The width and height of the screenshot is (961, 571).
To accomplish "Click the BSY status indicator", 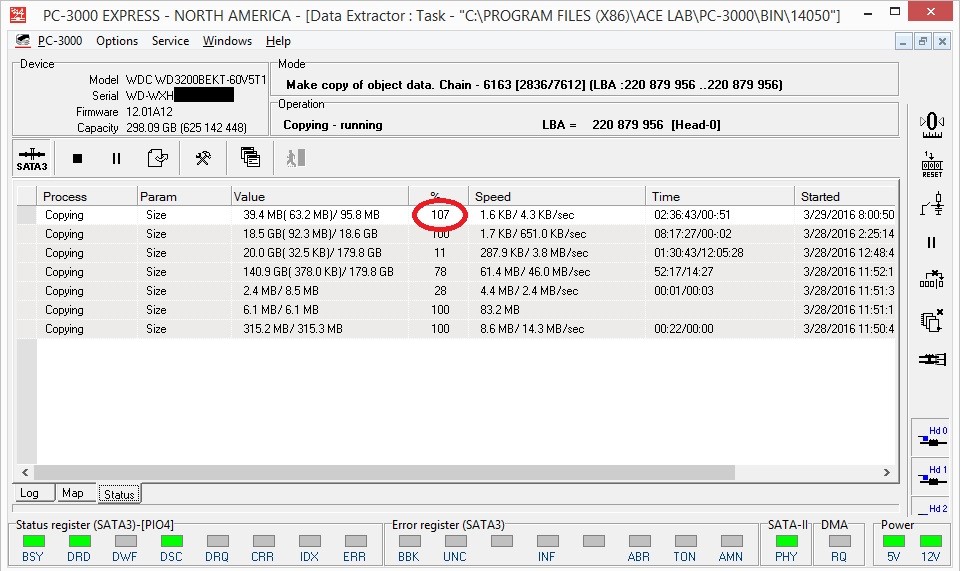I will [x=33, y=541].
